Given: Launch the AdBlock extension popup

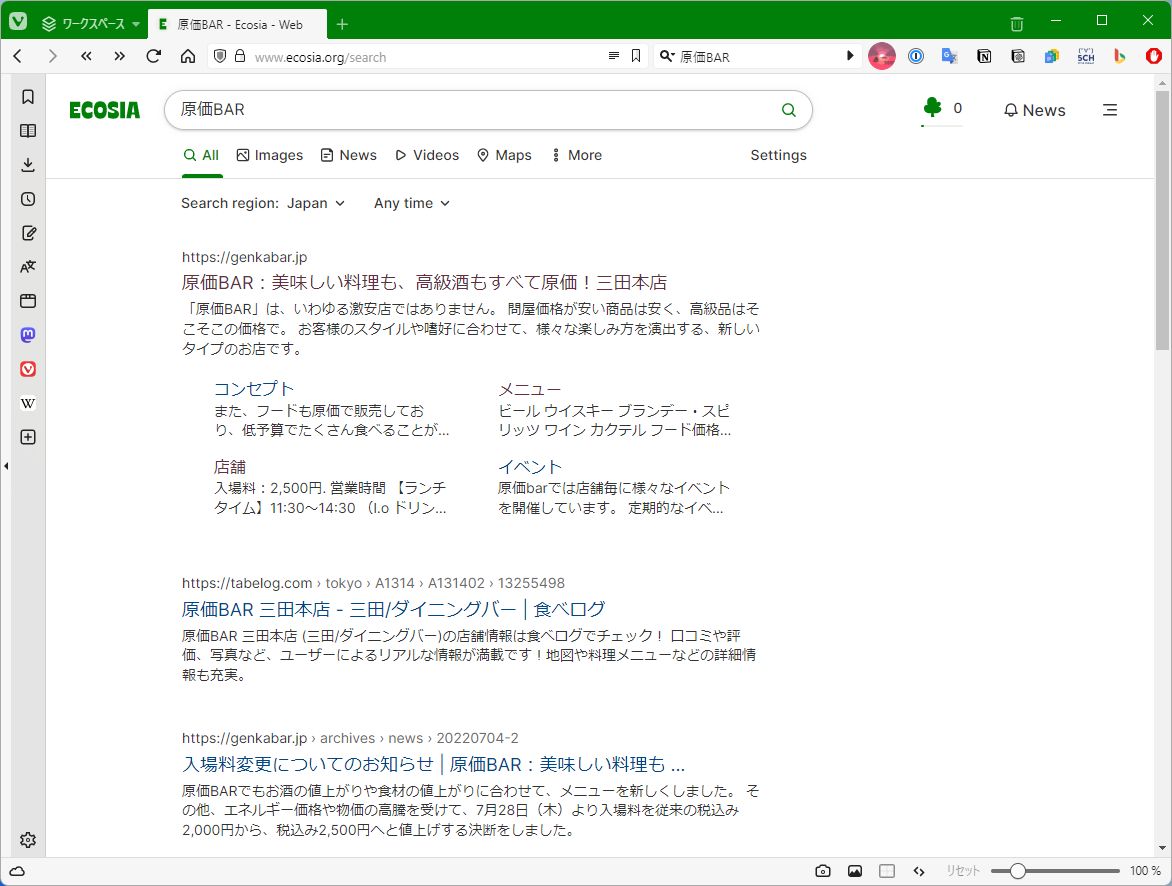Looking at the screenshot, I should click(1153, 56).
